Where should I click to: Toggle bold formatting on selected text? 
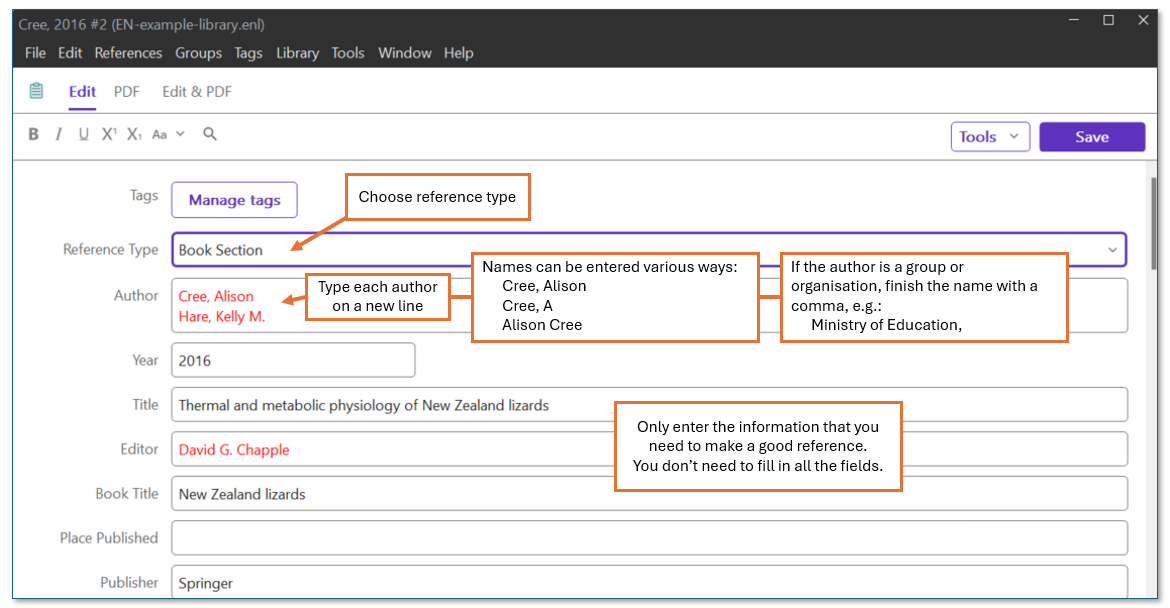(33, 133)
